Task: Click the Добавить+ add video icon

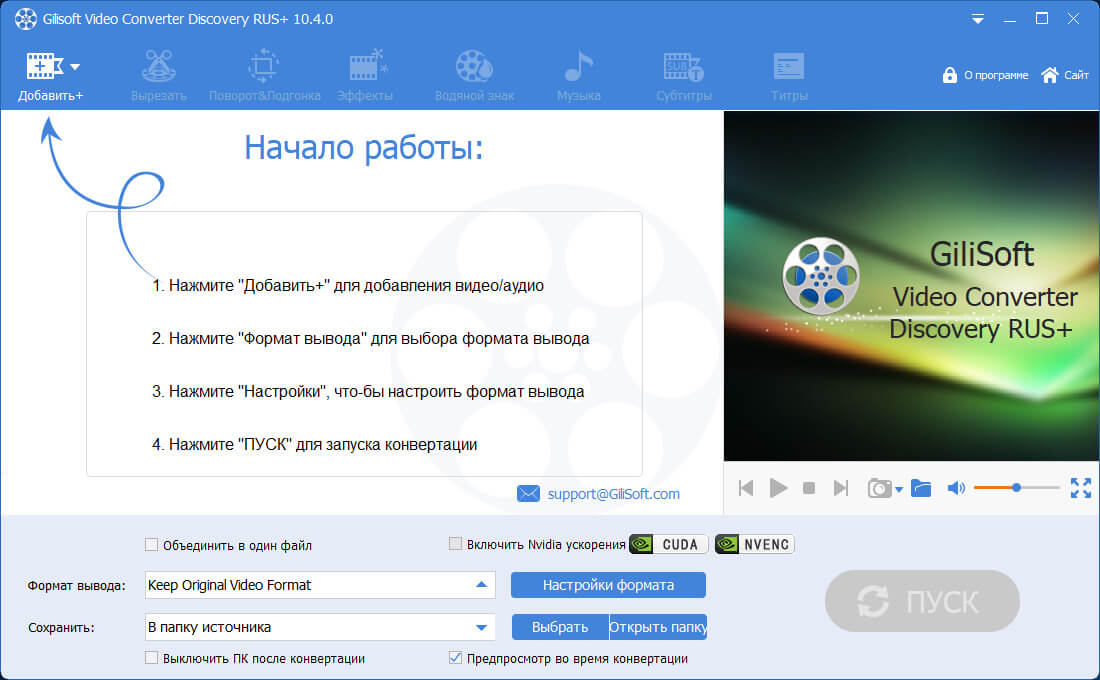Action: click(44, 66)
